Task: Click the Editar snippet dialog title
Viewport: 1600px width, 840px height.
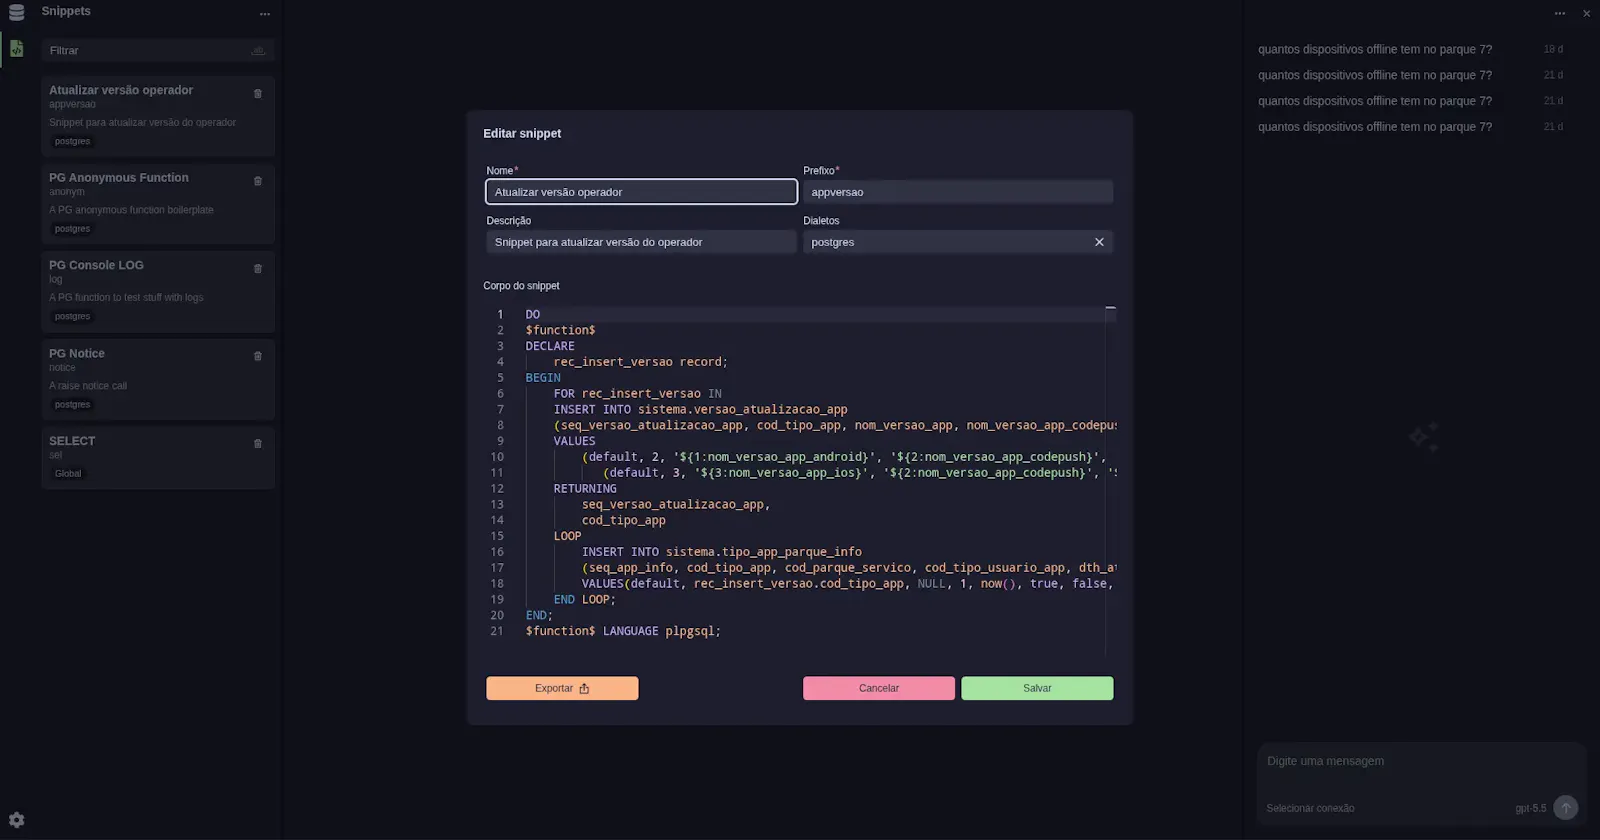Action: tap(522, 133)
